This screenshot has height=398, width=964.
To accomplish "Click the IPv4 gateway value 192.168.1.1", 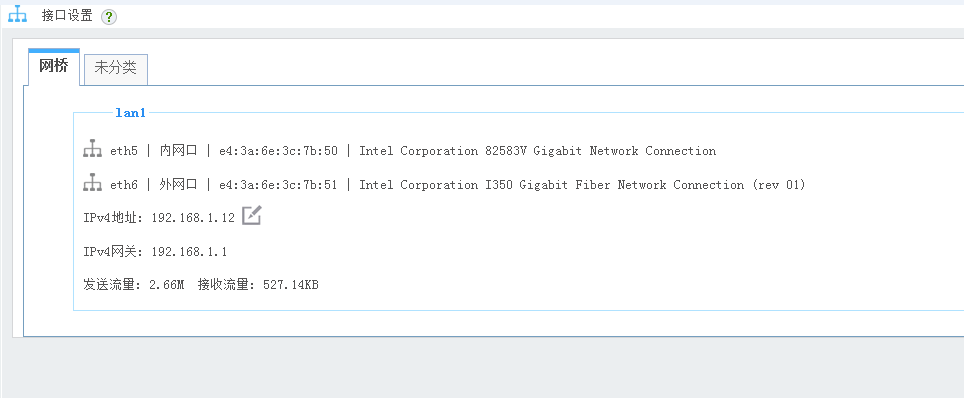I will pos(189,252).
